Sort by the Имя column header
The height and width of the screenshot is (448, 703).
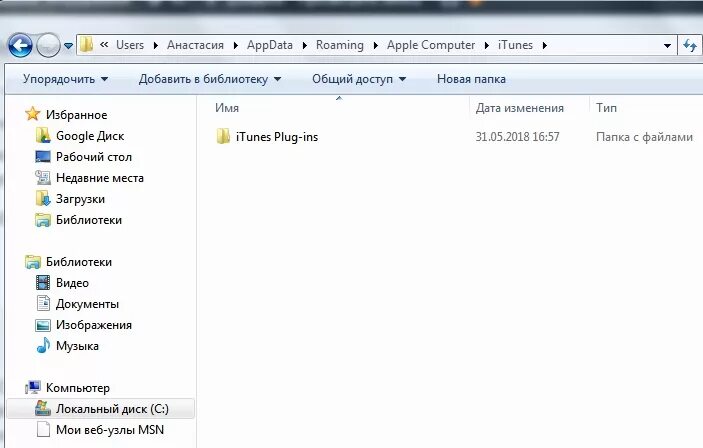coord(227,108)
